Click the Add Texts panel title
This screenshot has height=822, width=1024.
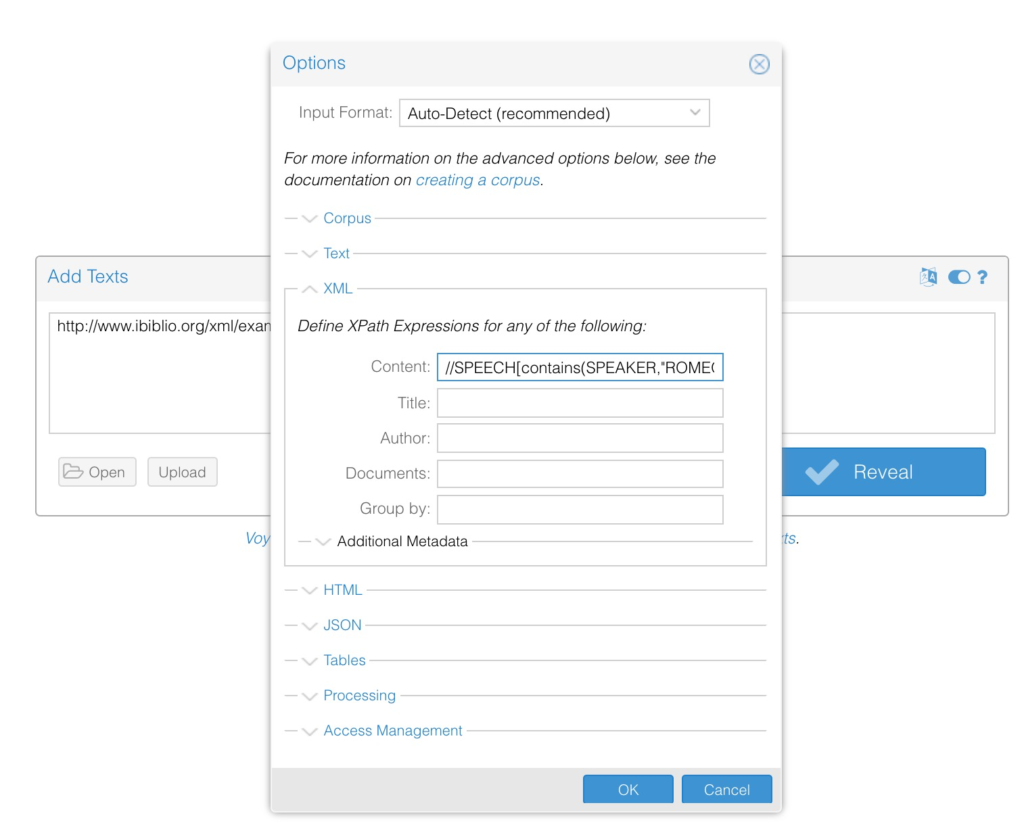tap(88, 276)
